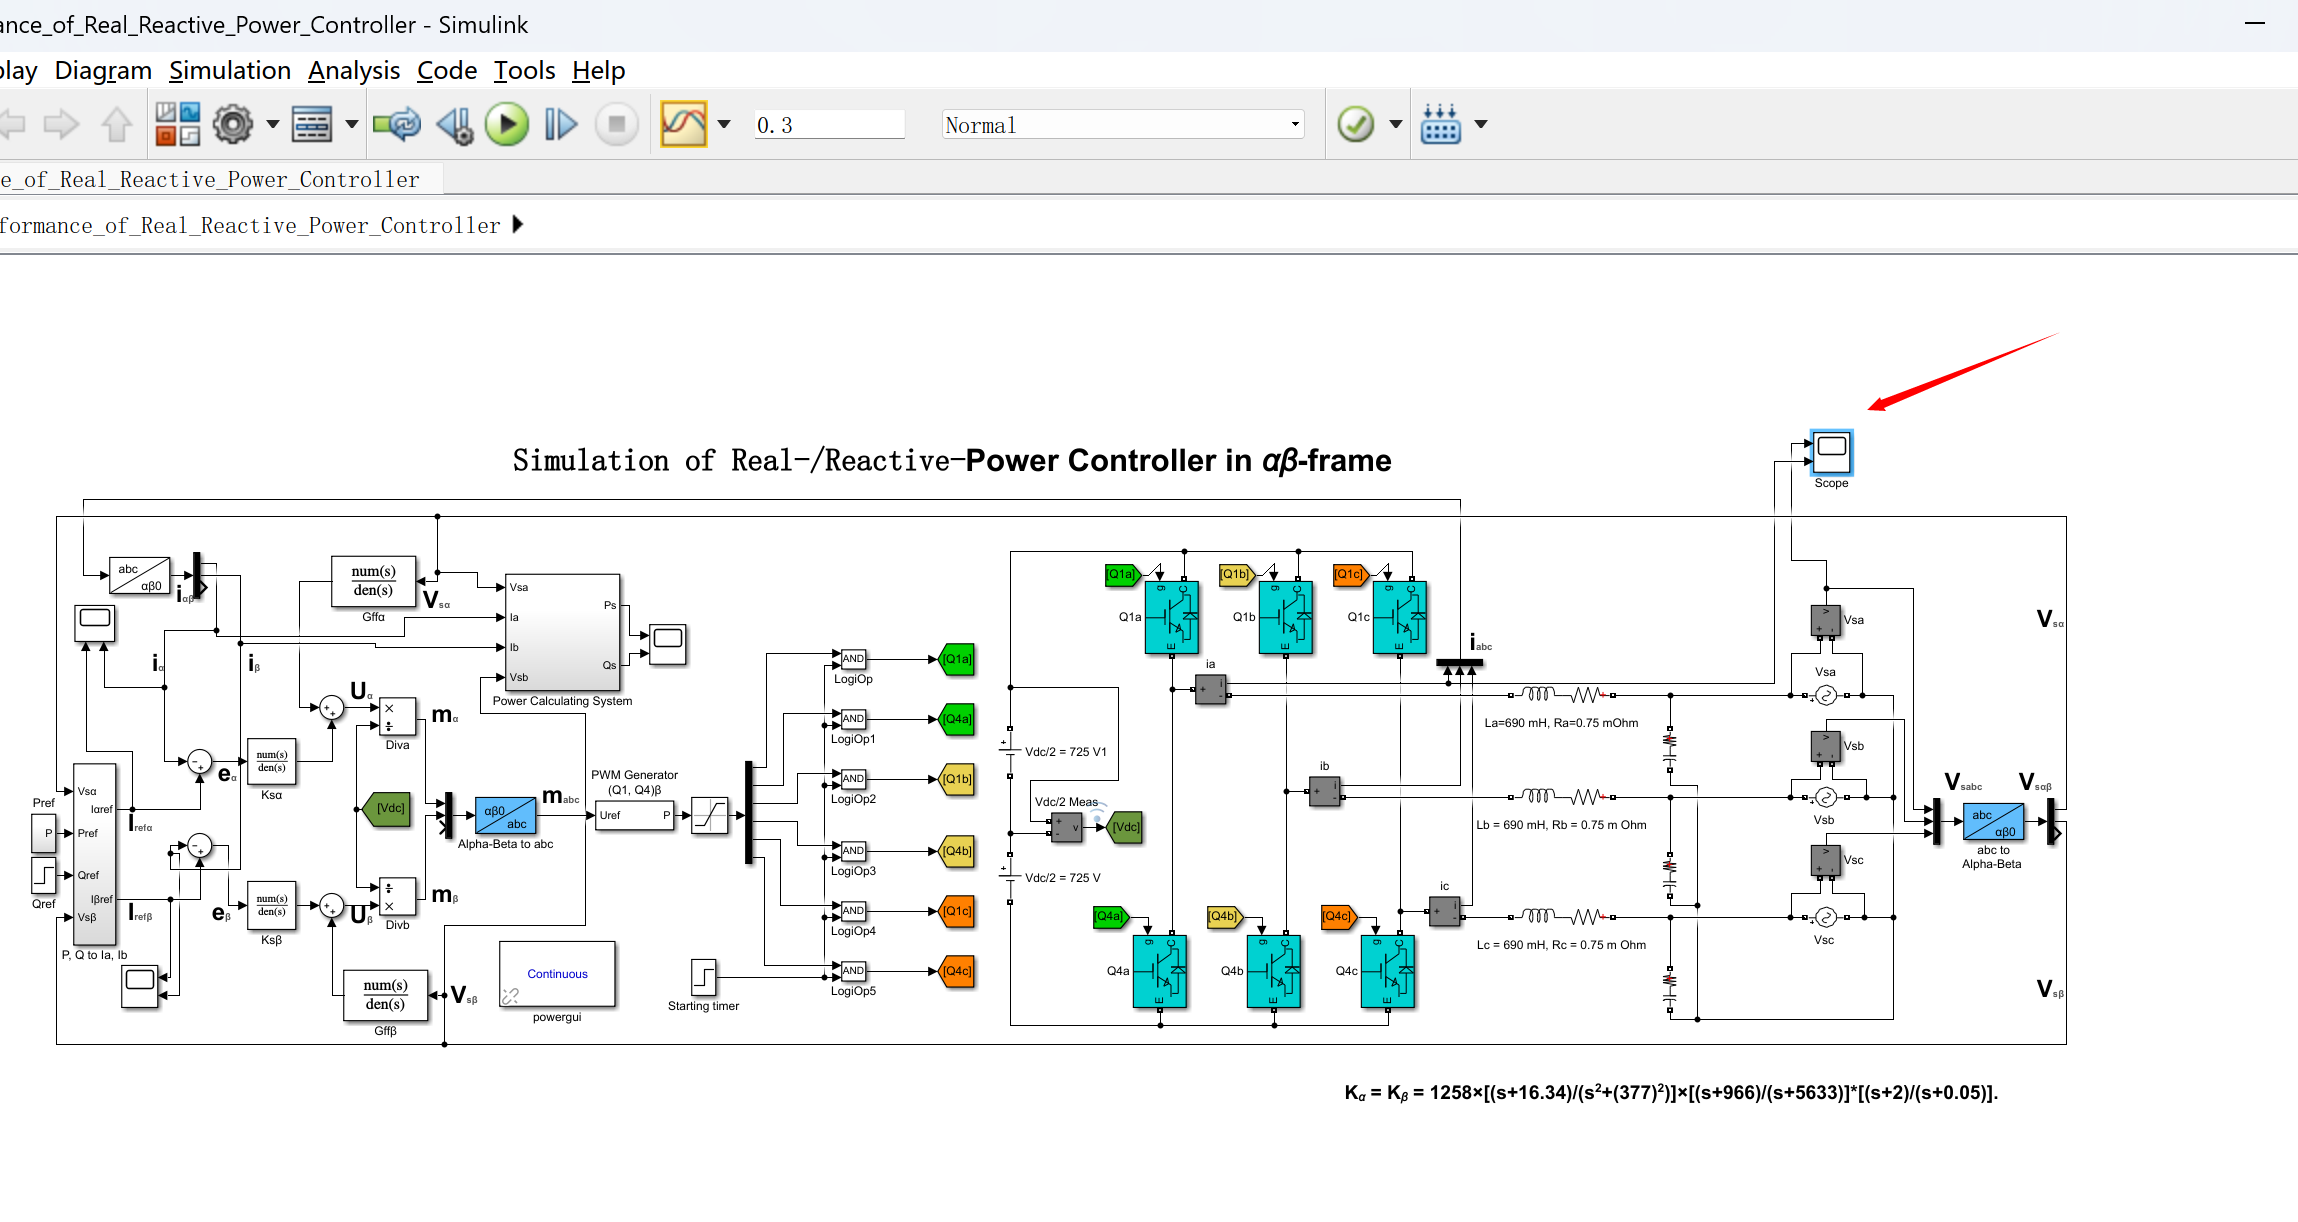Open the Simulation Data Inspector icon
This screenshot has width=2298, height=1222.
click(683, 124)
